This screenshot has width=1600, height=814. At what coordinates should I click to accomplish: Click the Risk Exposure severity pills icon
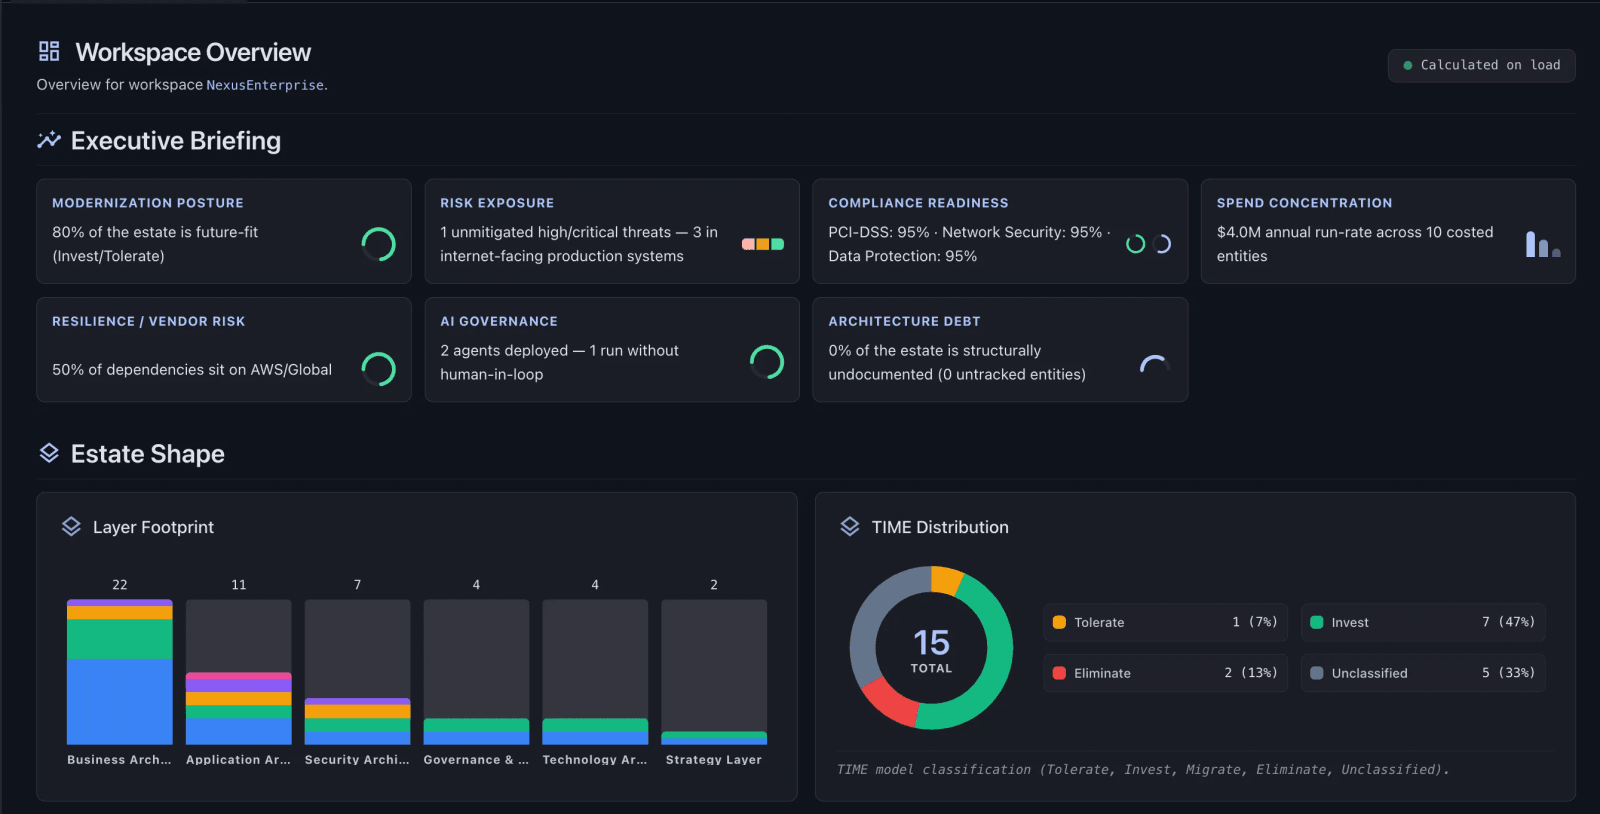(763, 244)
